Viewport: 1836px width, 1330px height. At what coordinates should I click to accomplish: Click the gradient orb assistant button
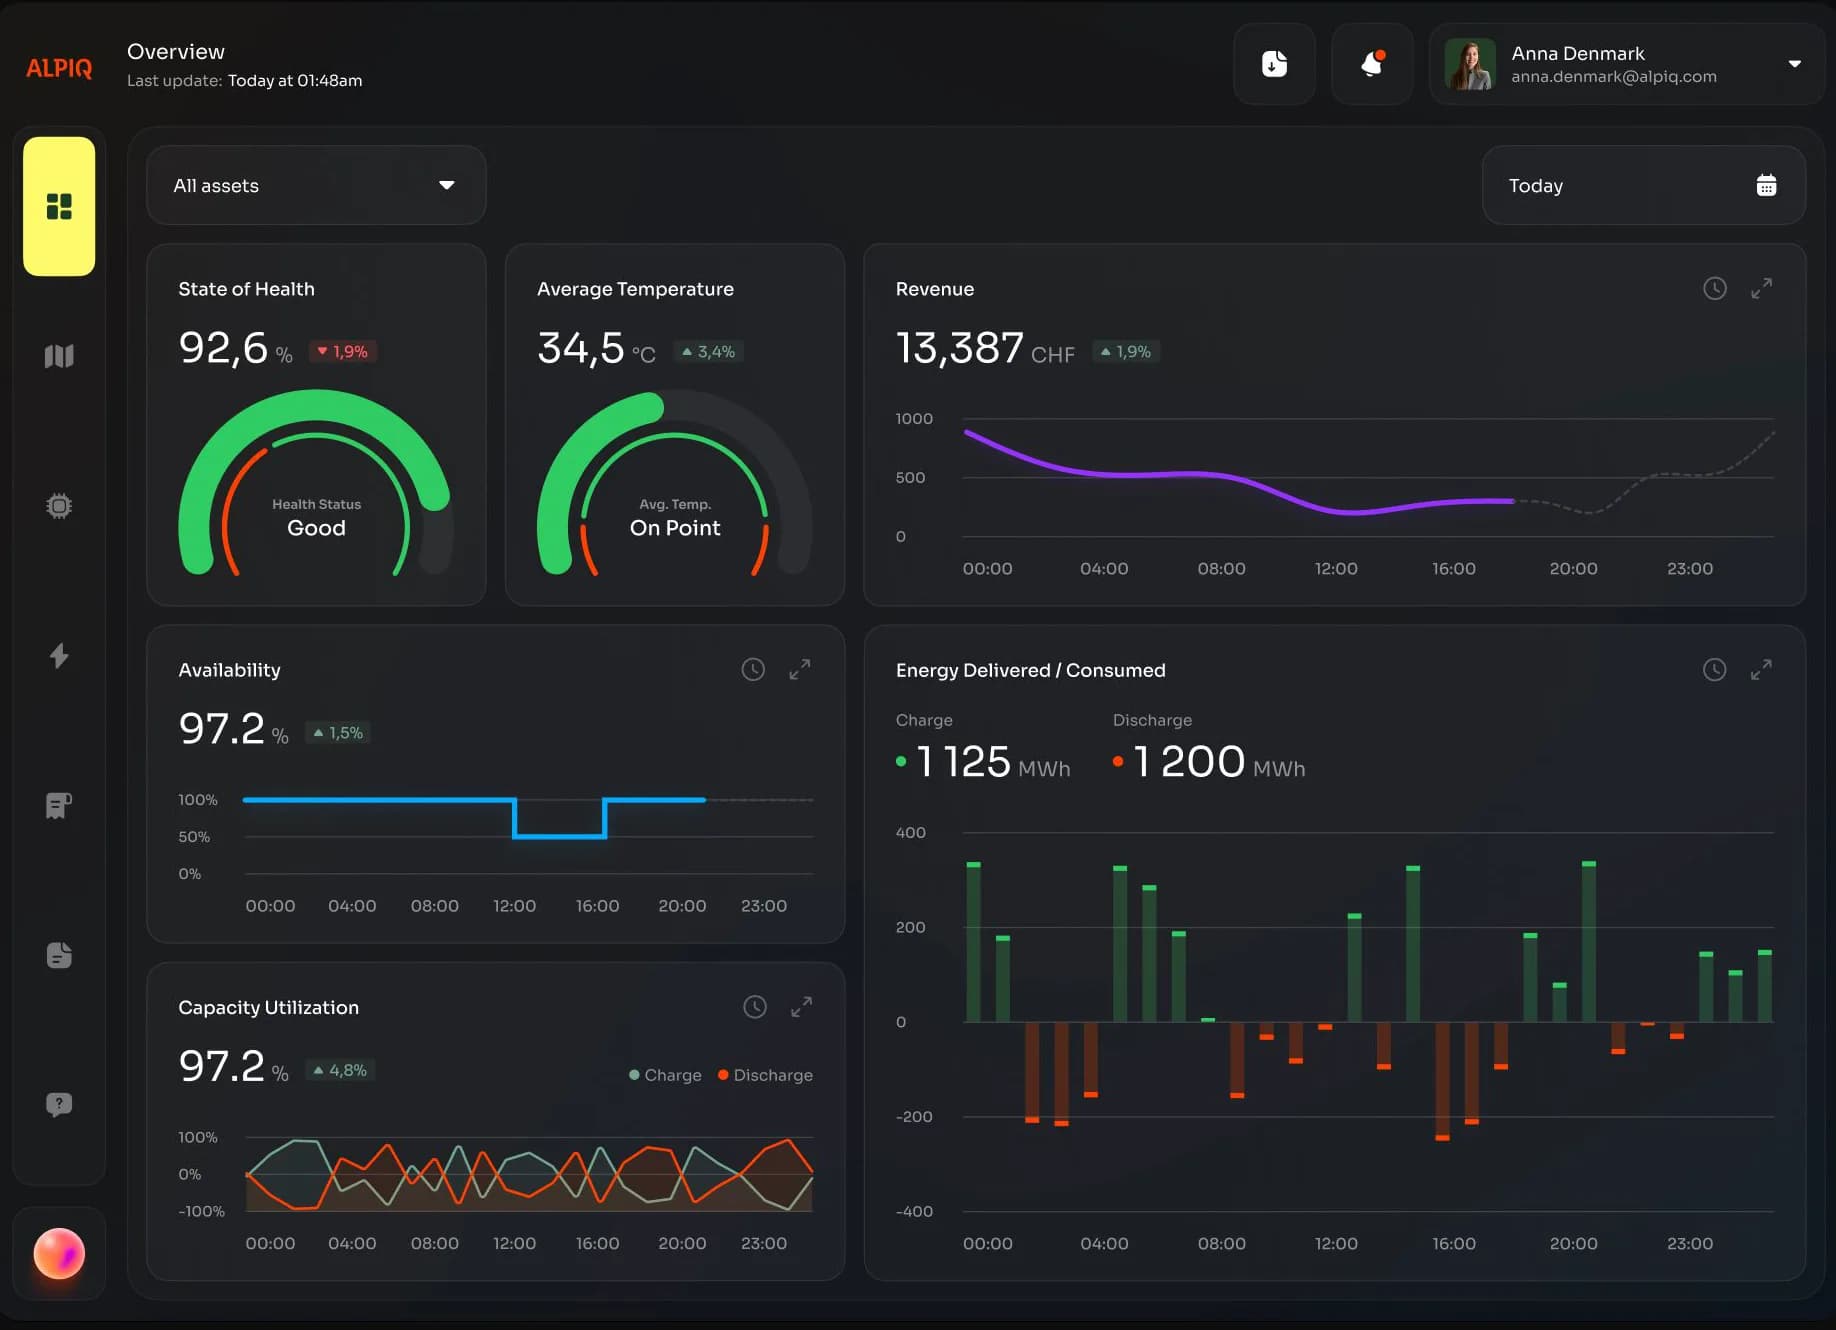(59, 1253)
